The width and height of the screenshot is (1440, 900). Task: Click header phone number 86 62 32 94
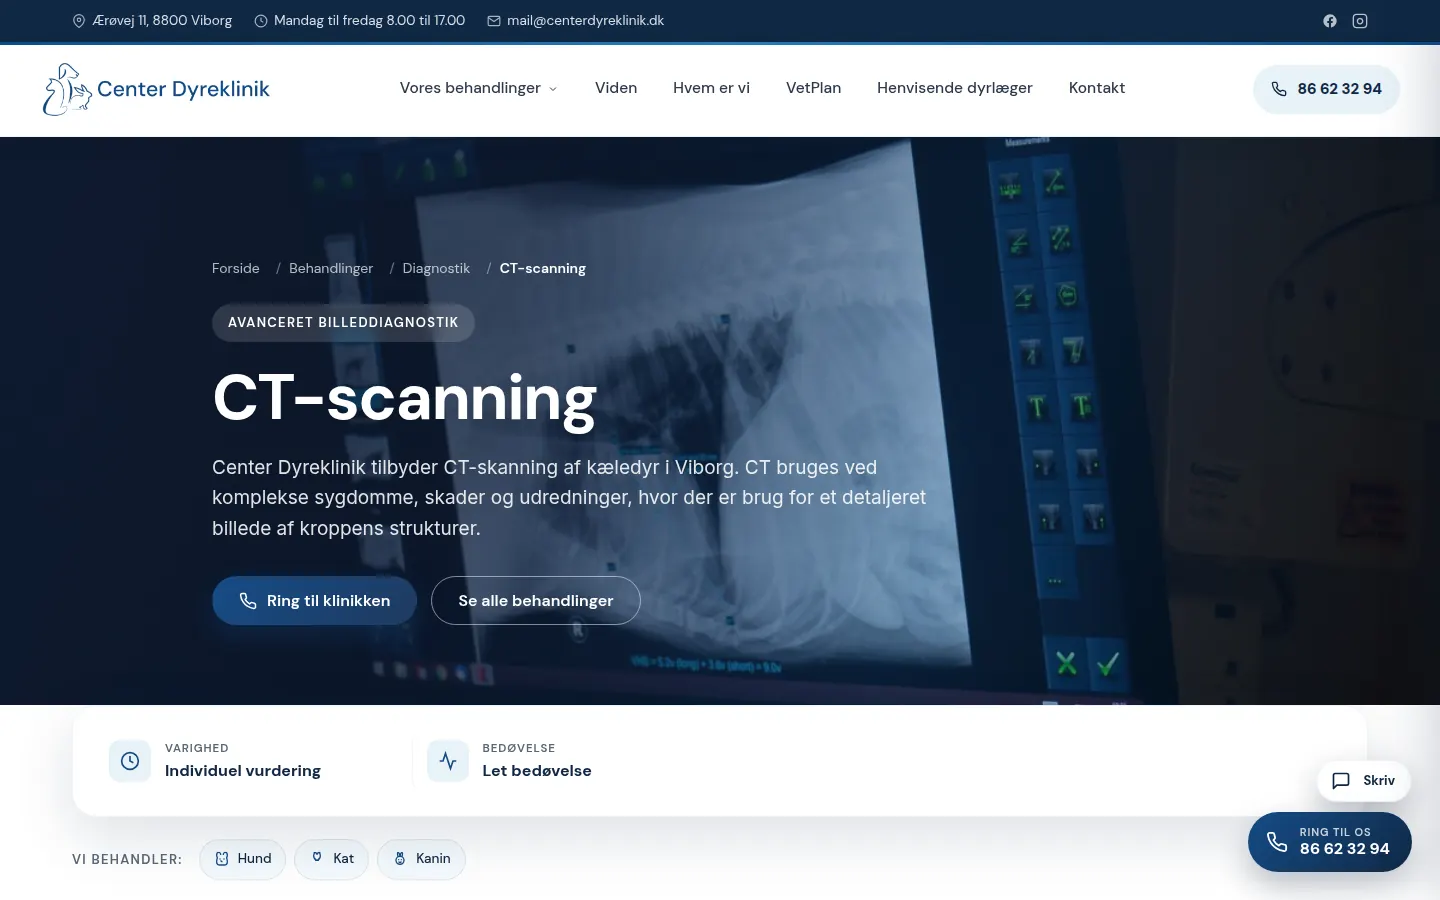[x=1326, y=89]
